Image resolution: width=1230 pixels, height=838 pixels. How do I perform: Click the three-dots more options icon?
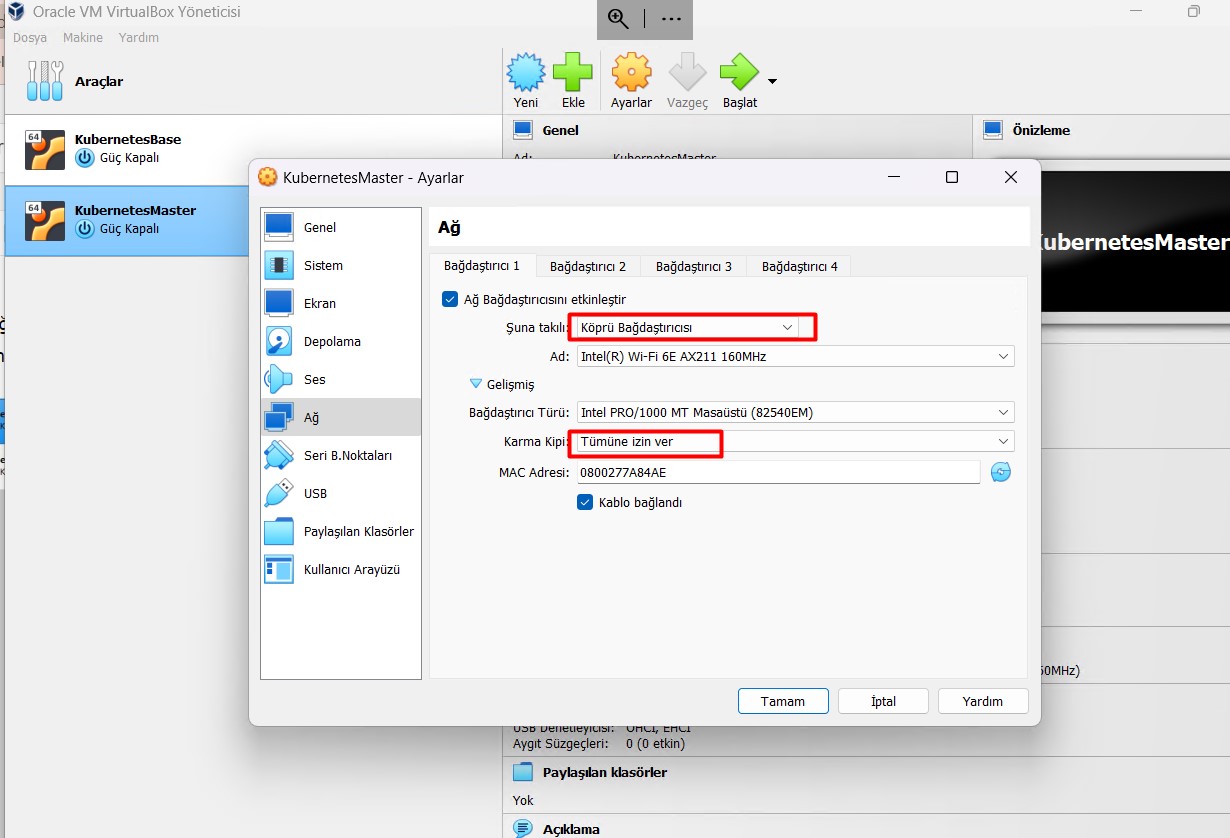tap(670, 18)
